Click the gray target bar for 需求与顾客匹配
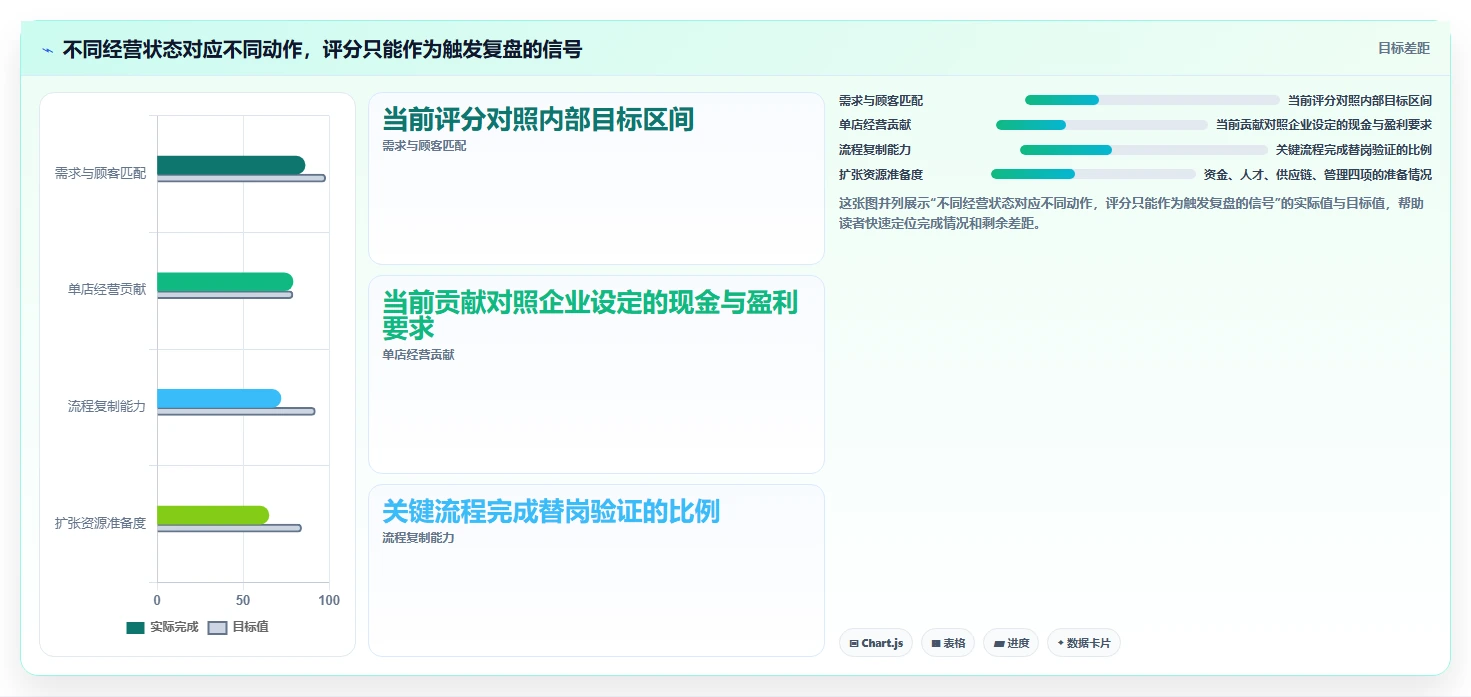The height and width of the screenshot is (697, 1471). click(241, 178)
